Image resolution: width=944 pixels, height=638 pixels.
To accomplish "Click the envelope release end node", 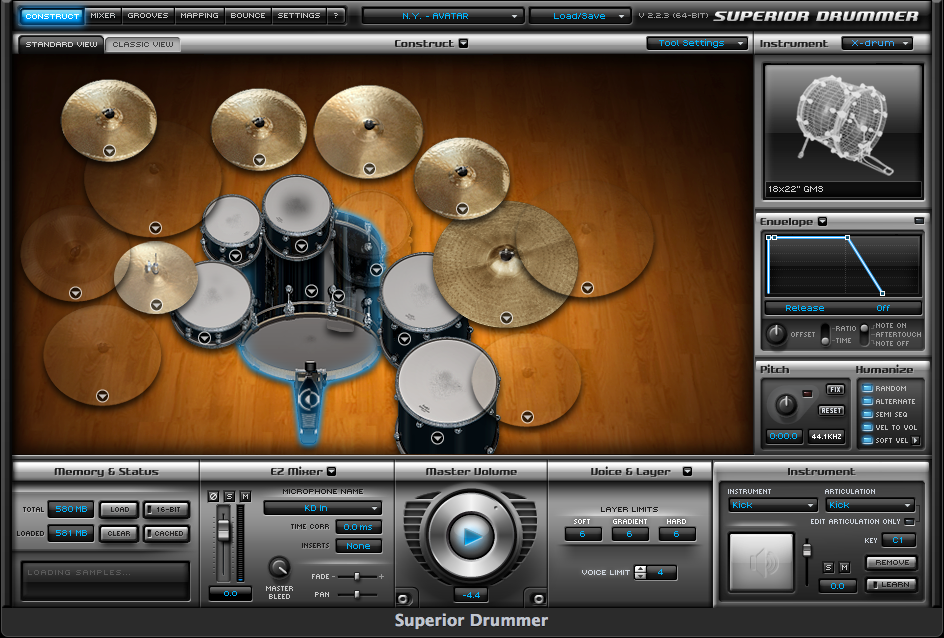I will (883, 294).
